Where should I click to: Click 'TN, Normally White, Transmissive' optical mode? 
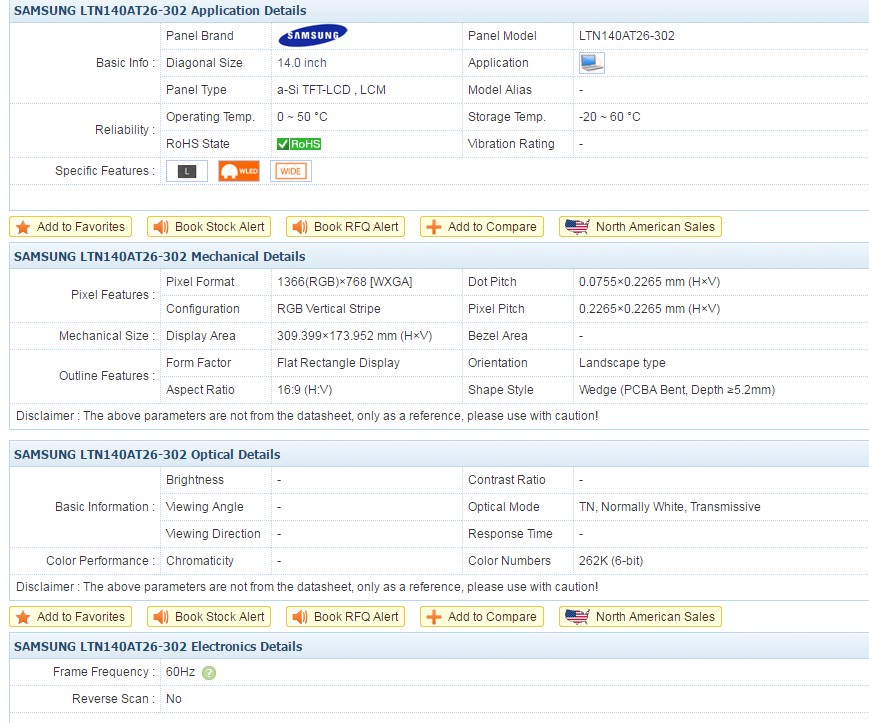click(669, 507)
